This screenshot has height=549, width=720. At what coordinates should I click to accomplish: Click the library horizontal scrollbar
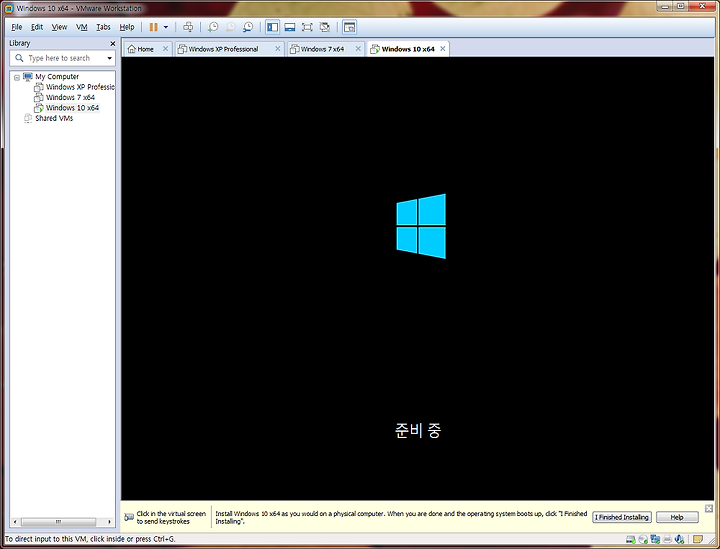[58, 521]
